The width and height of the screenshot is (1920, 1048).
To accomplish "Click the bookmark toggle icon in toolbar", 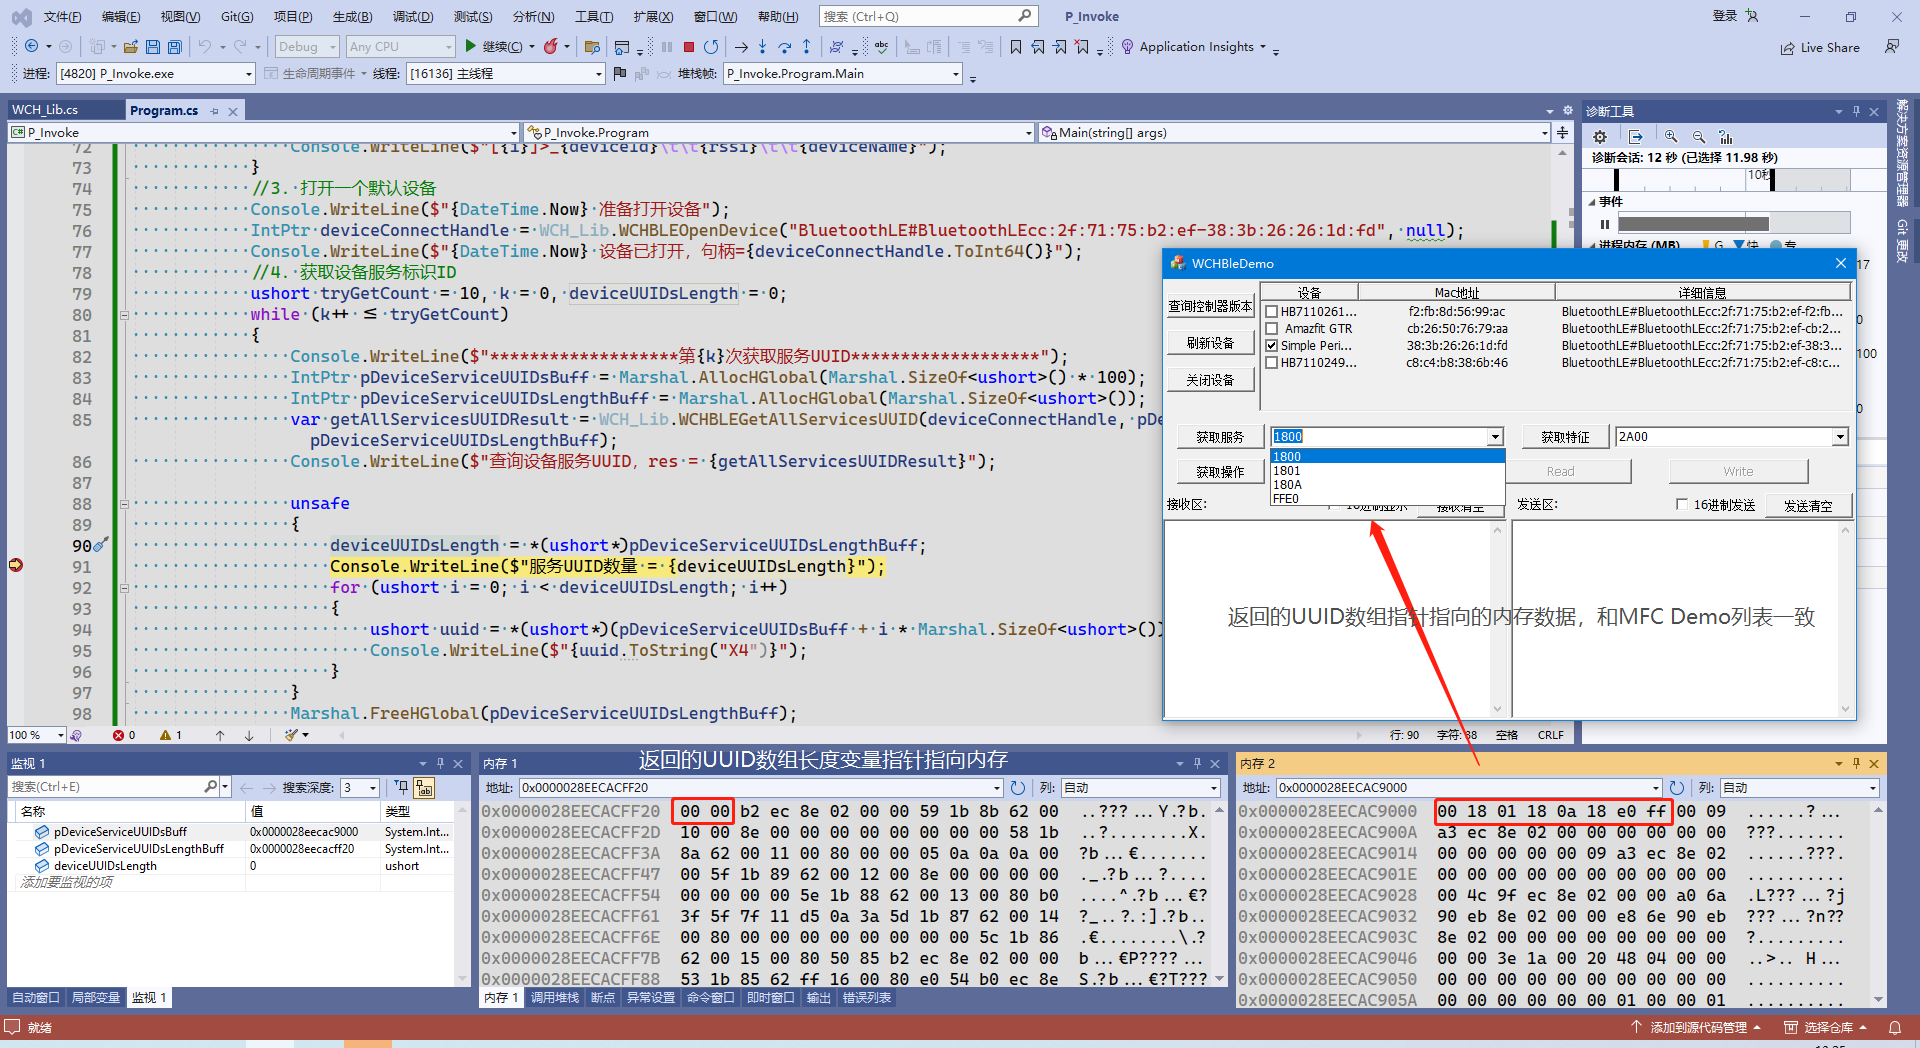I will pyautogui.click(x=1016, y=47).
